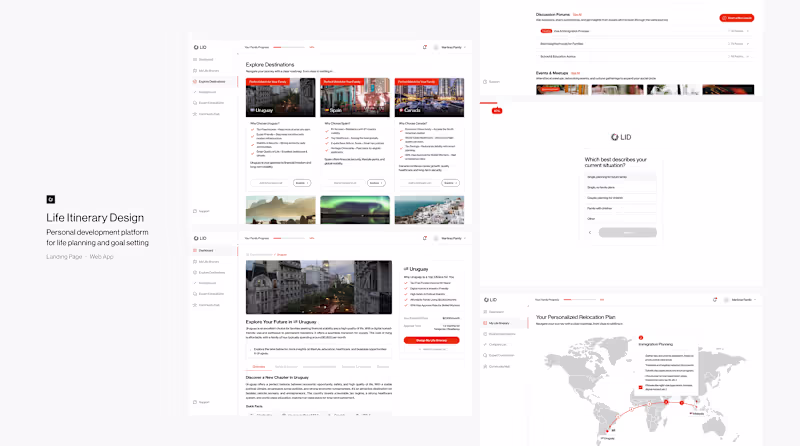Open Martinez Family dropdown in Relocation Plan header

[x=740, y=300]
